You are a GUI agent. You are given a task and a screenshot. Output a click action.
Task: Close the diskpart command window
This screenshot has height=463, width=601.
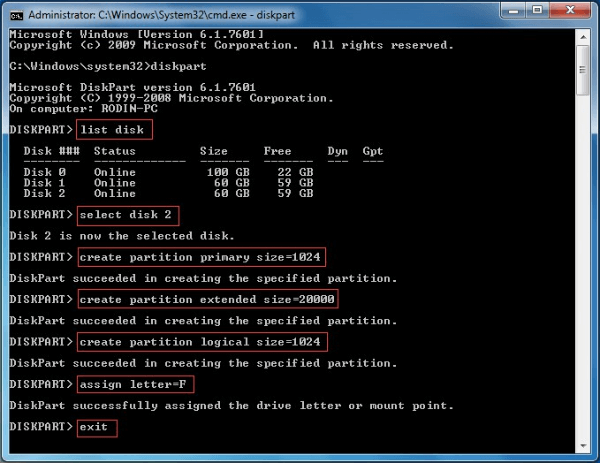569,10
